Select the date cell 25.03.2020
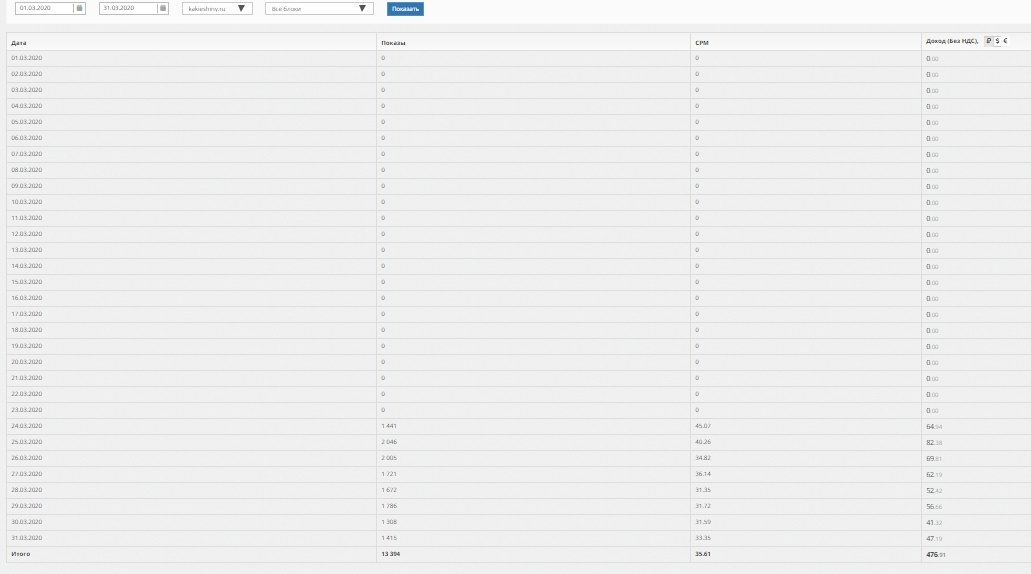 point(26,442)
